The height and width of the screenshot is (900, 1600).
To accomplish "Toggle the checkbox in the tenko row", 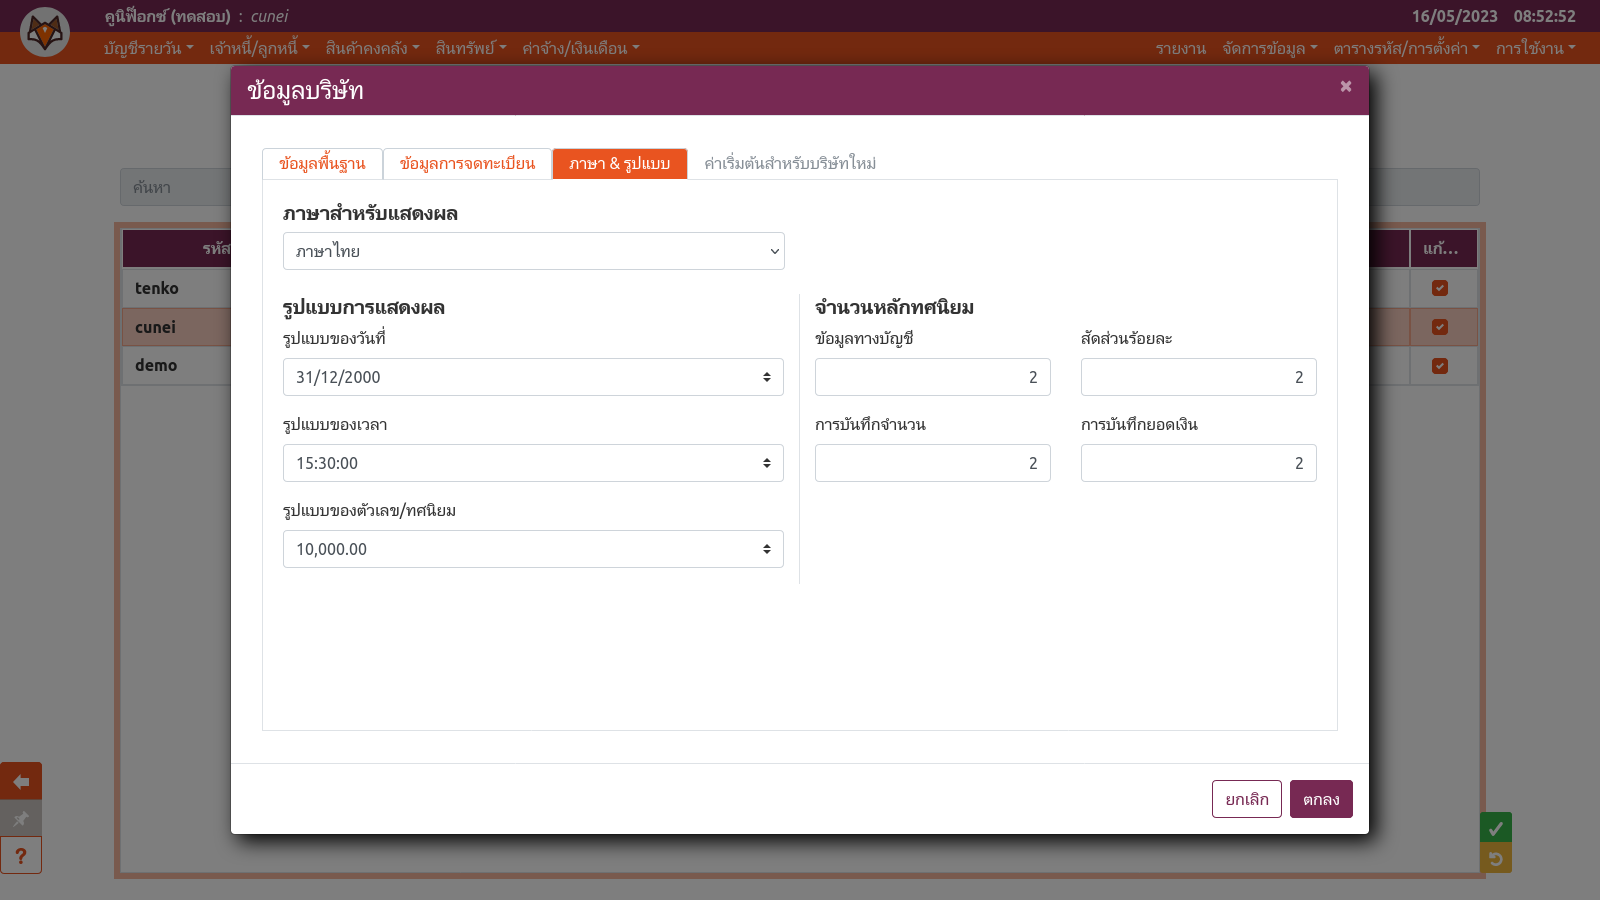I will pos(1440,288).
